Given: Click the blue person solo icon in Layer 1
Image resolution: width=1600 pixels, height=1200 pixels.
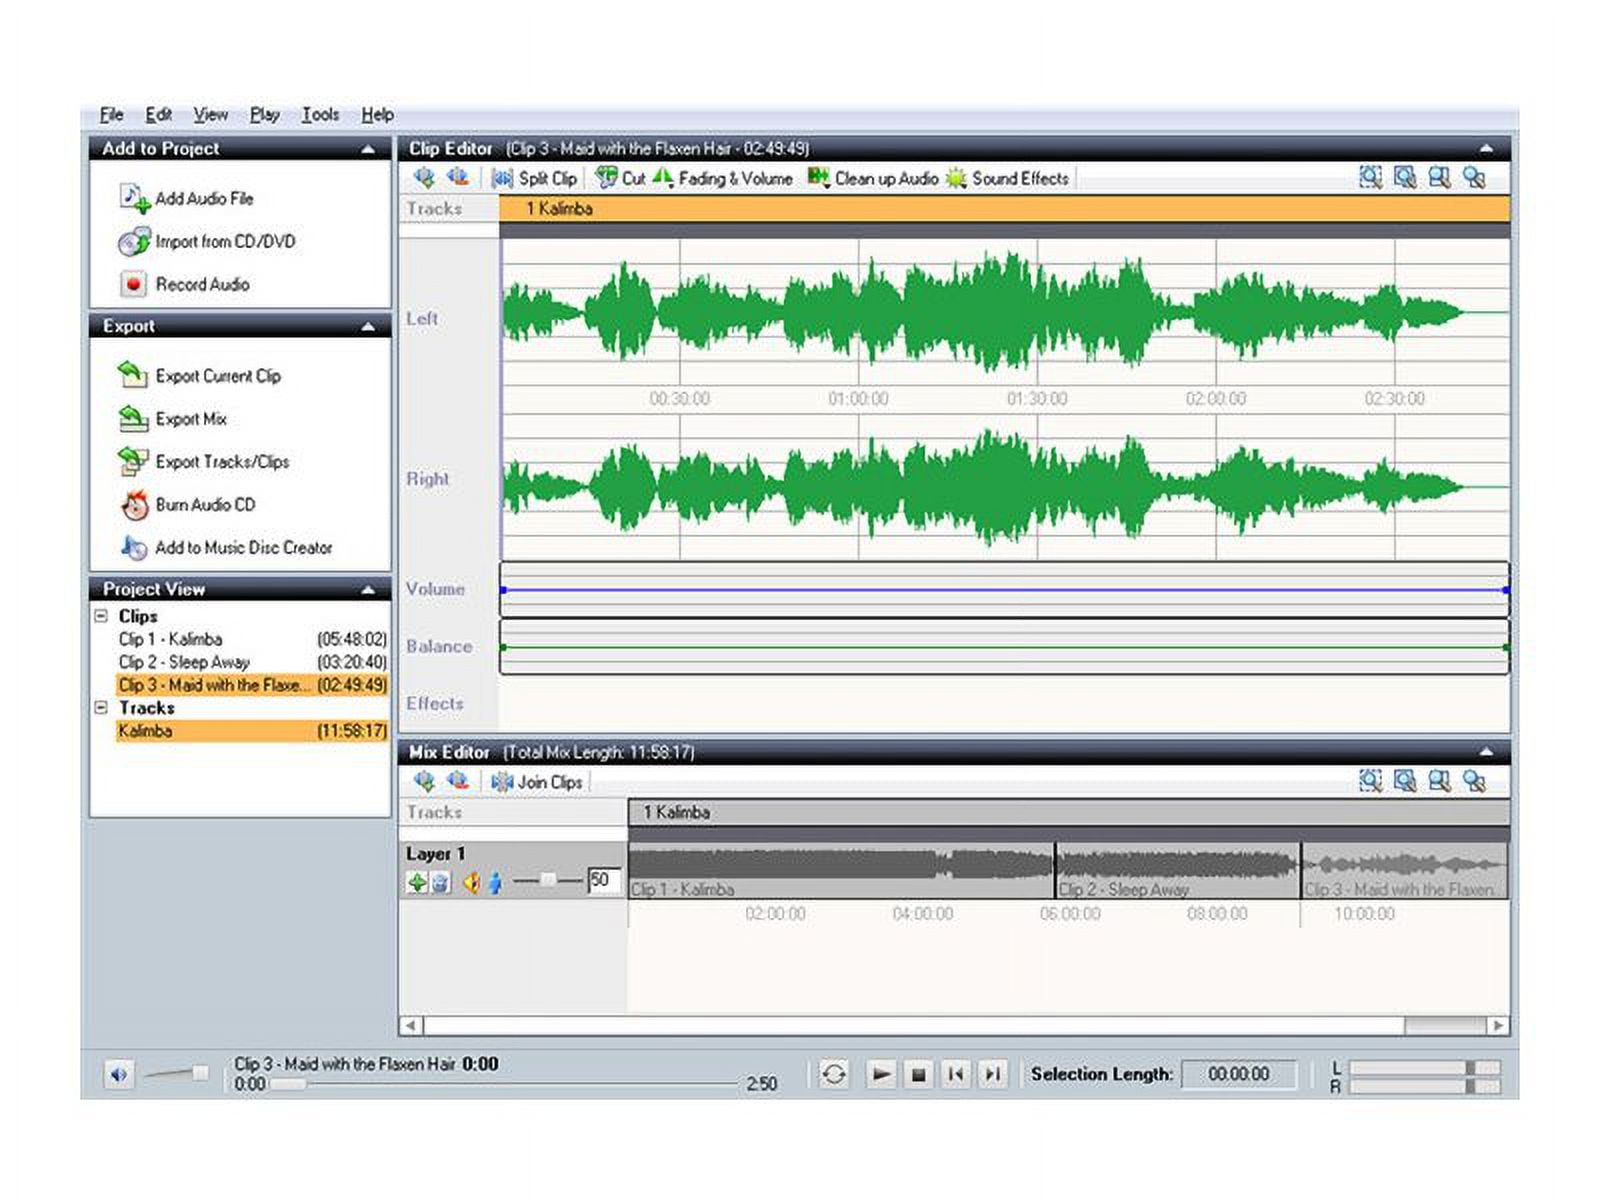Looking at the screenshot, I should [495, 882].
